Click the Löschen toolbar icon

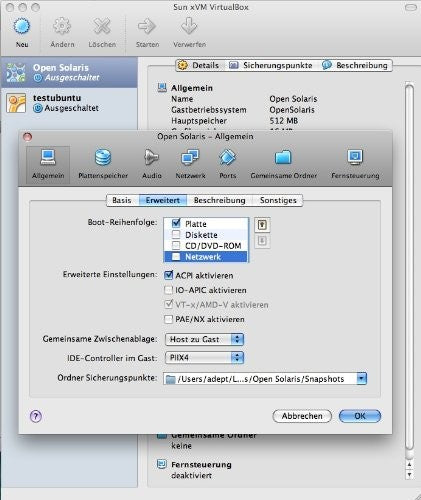[x=102, y=26]
